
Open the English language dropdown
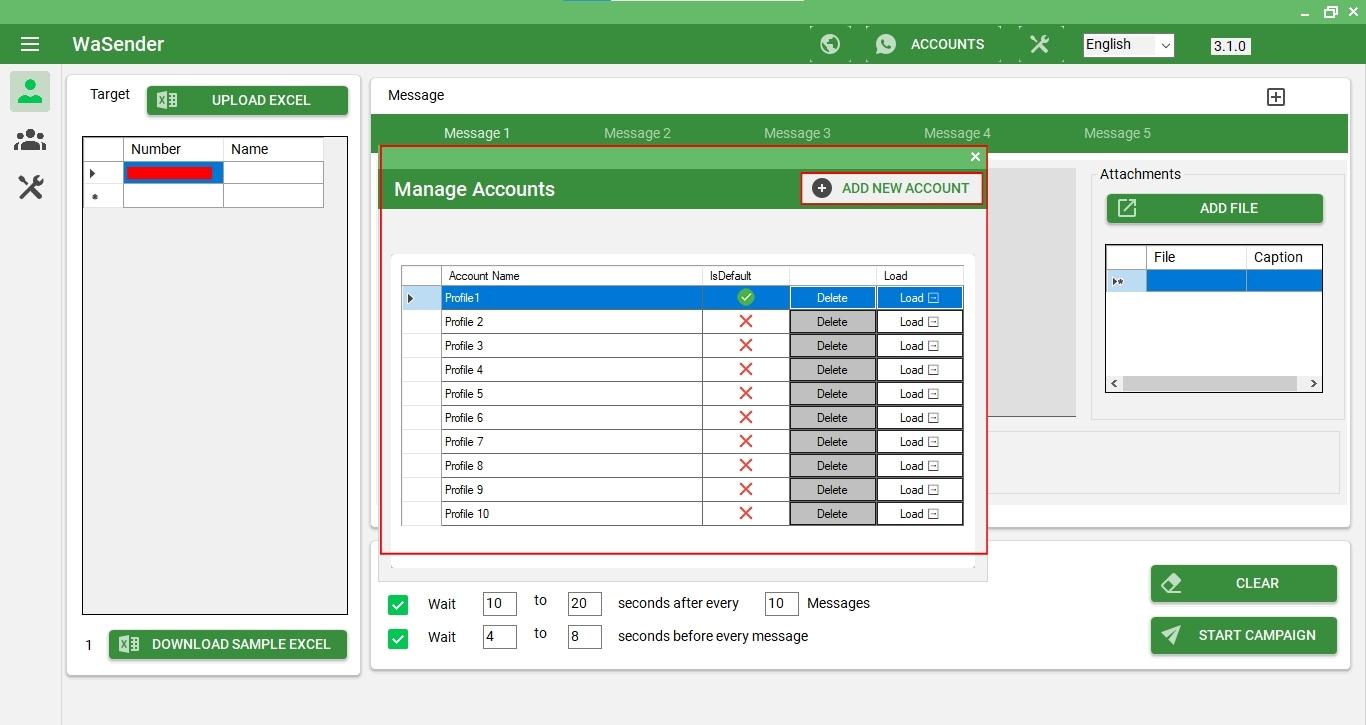[1128, 45]
